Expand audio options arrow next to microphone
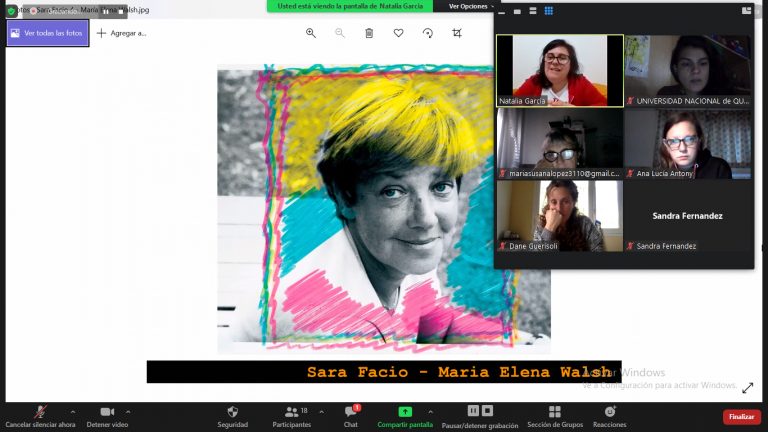Viewport: 768px width, 432px height. pyautogui.click(x=72, y=411)
